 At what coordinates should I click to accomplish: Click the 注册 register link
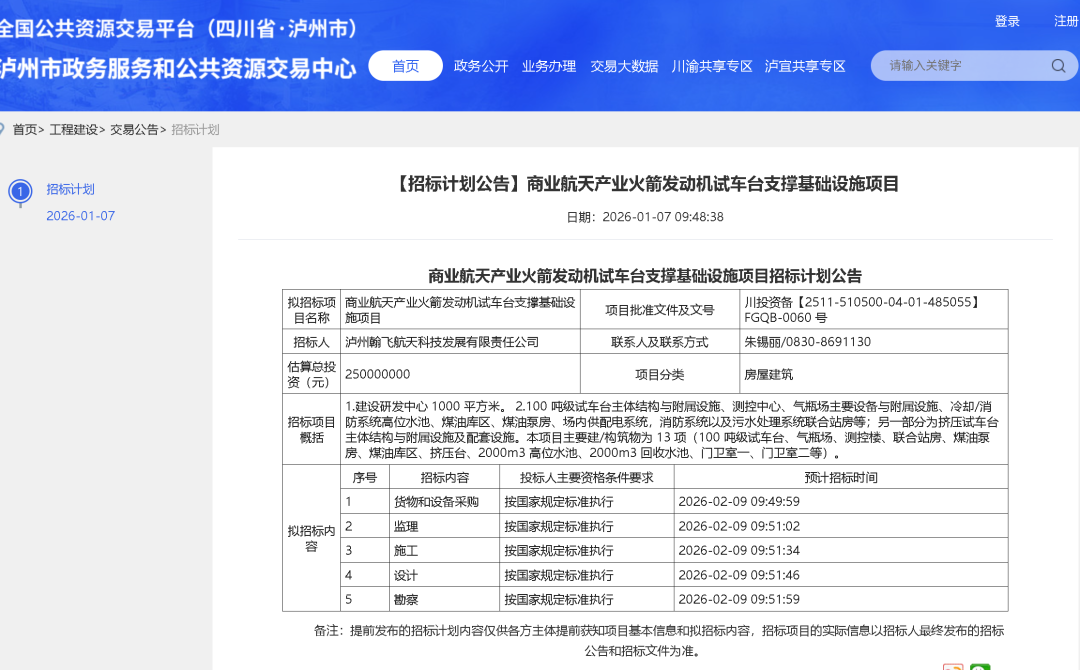1066,21
